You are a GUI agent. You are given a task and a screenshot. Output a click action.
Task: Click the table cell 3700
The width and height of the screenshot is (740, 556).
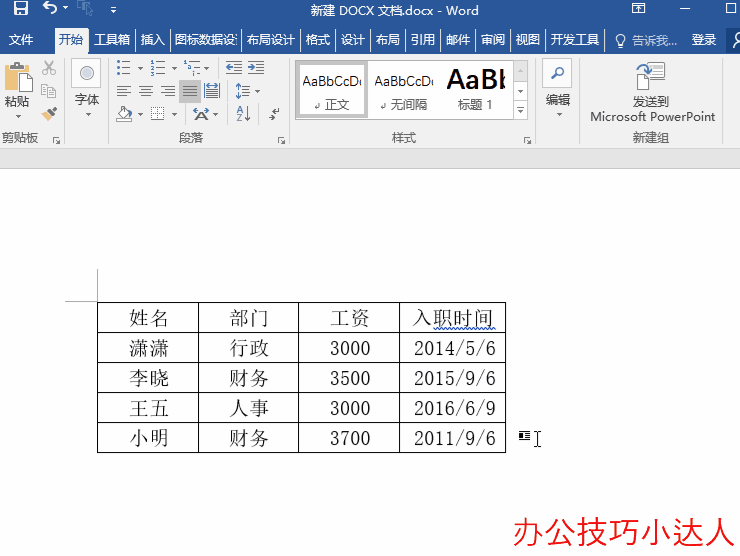point(349,438)
